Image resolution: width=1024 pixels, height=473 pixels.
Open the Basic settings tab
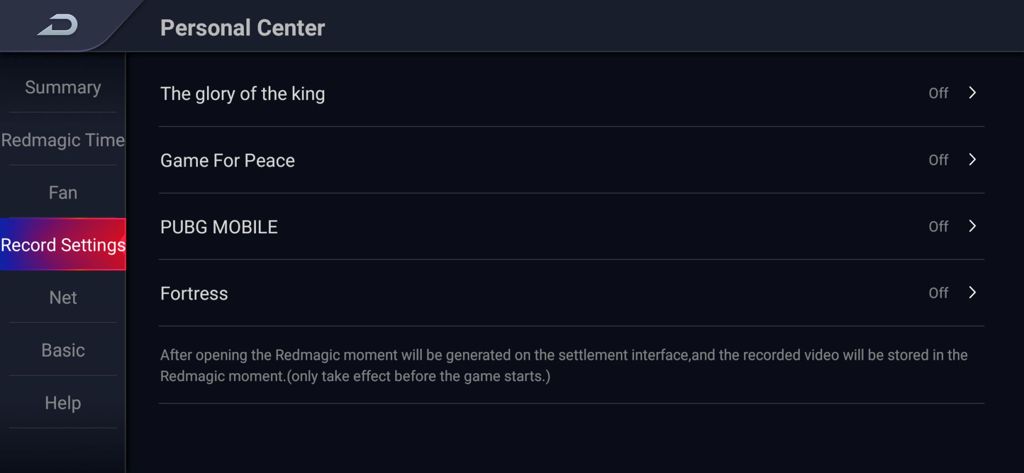coord(63,350)
